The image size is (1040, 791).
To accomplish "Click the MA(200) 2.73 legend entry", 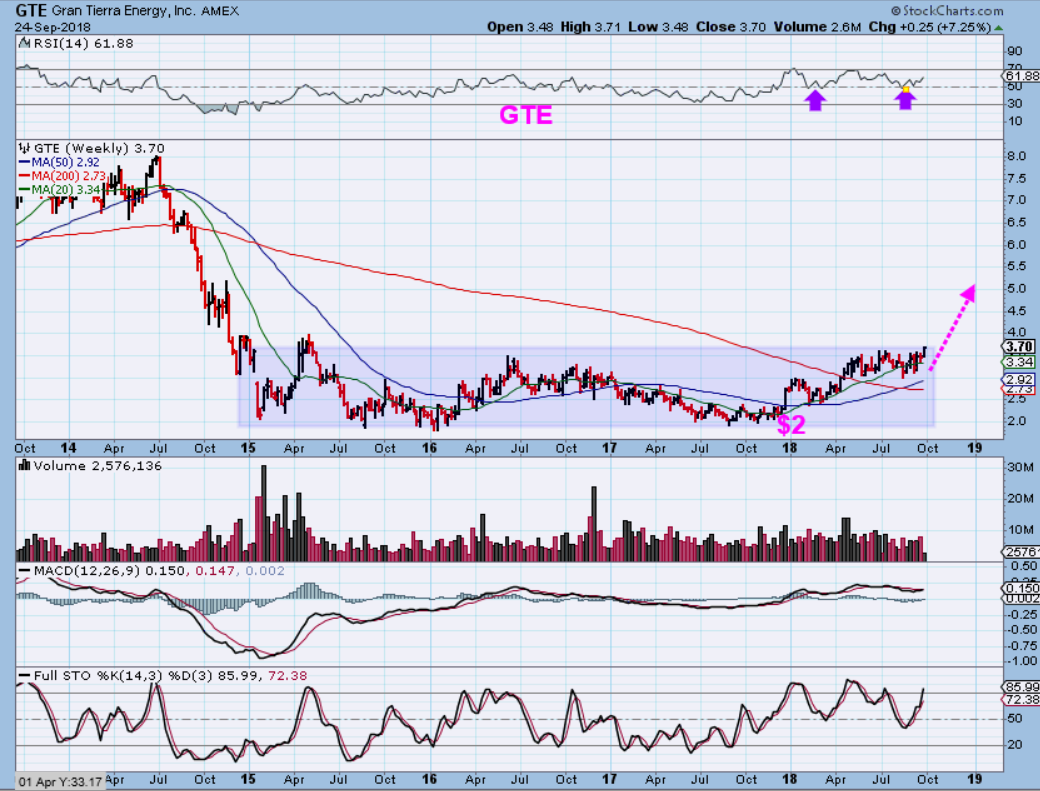I will (x=68, y=176).
